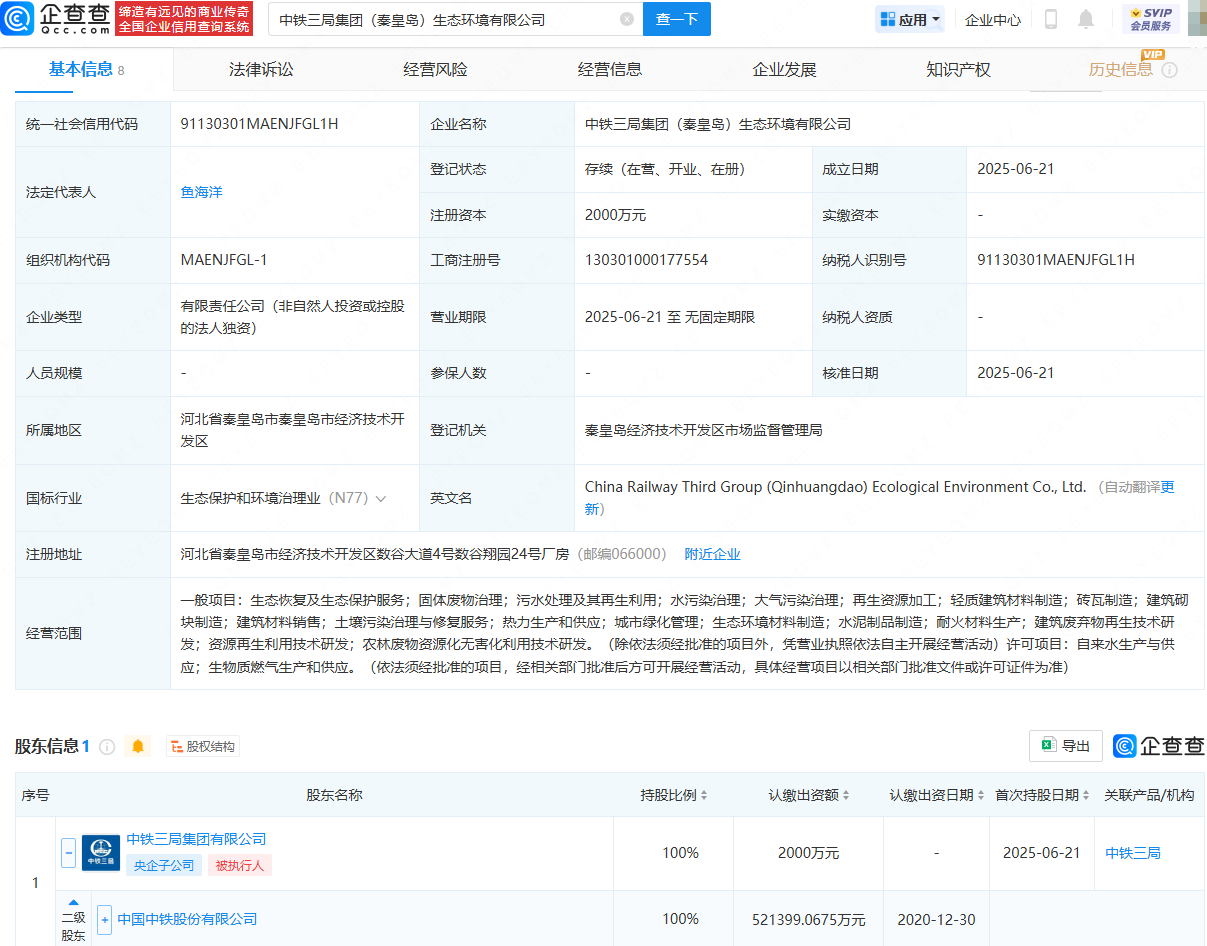
Task: Click the 企查查 logo beside export button
Action: click(x=1159, y=746)
